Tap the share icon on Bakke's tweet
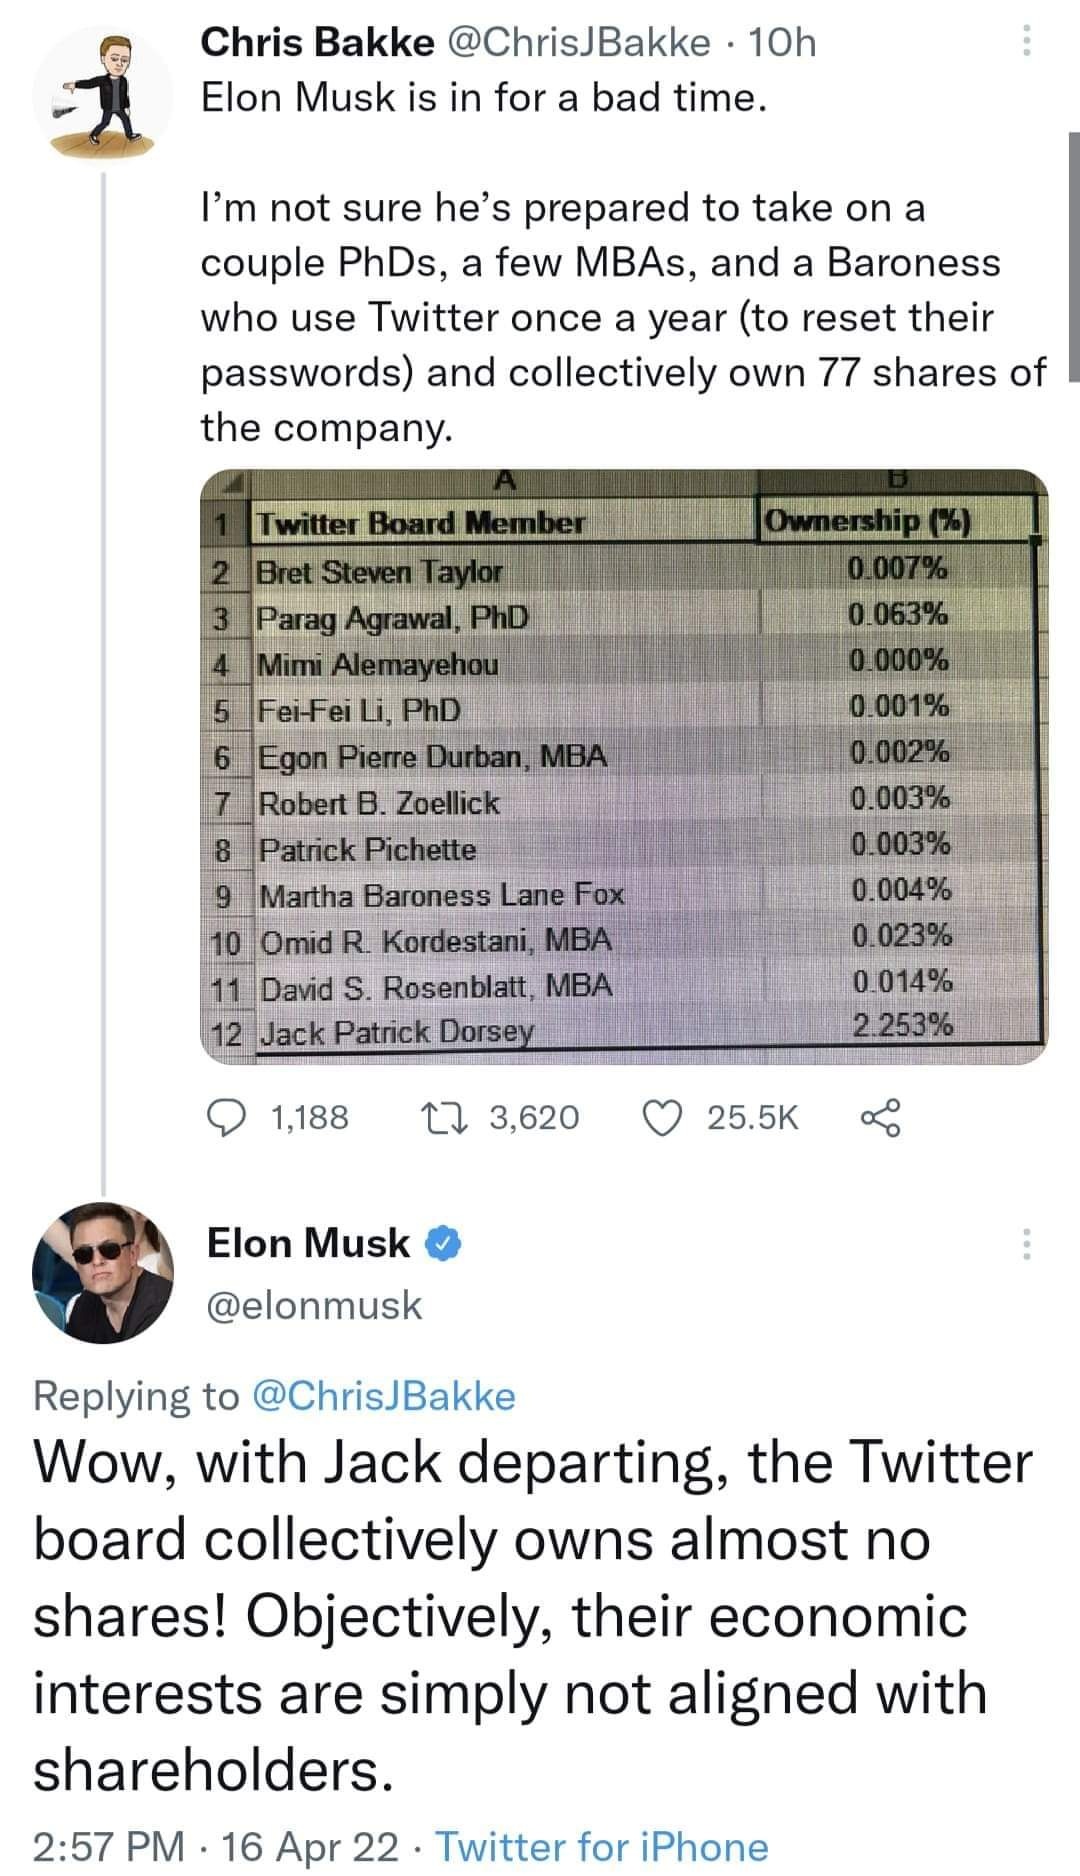This screenshot has height=1876, width=1080. point(880,1117)
